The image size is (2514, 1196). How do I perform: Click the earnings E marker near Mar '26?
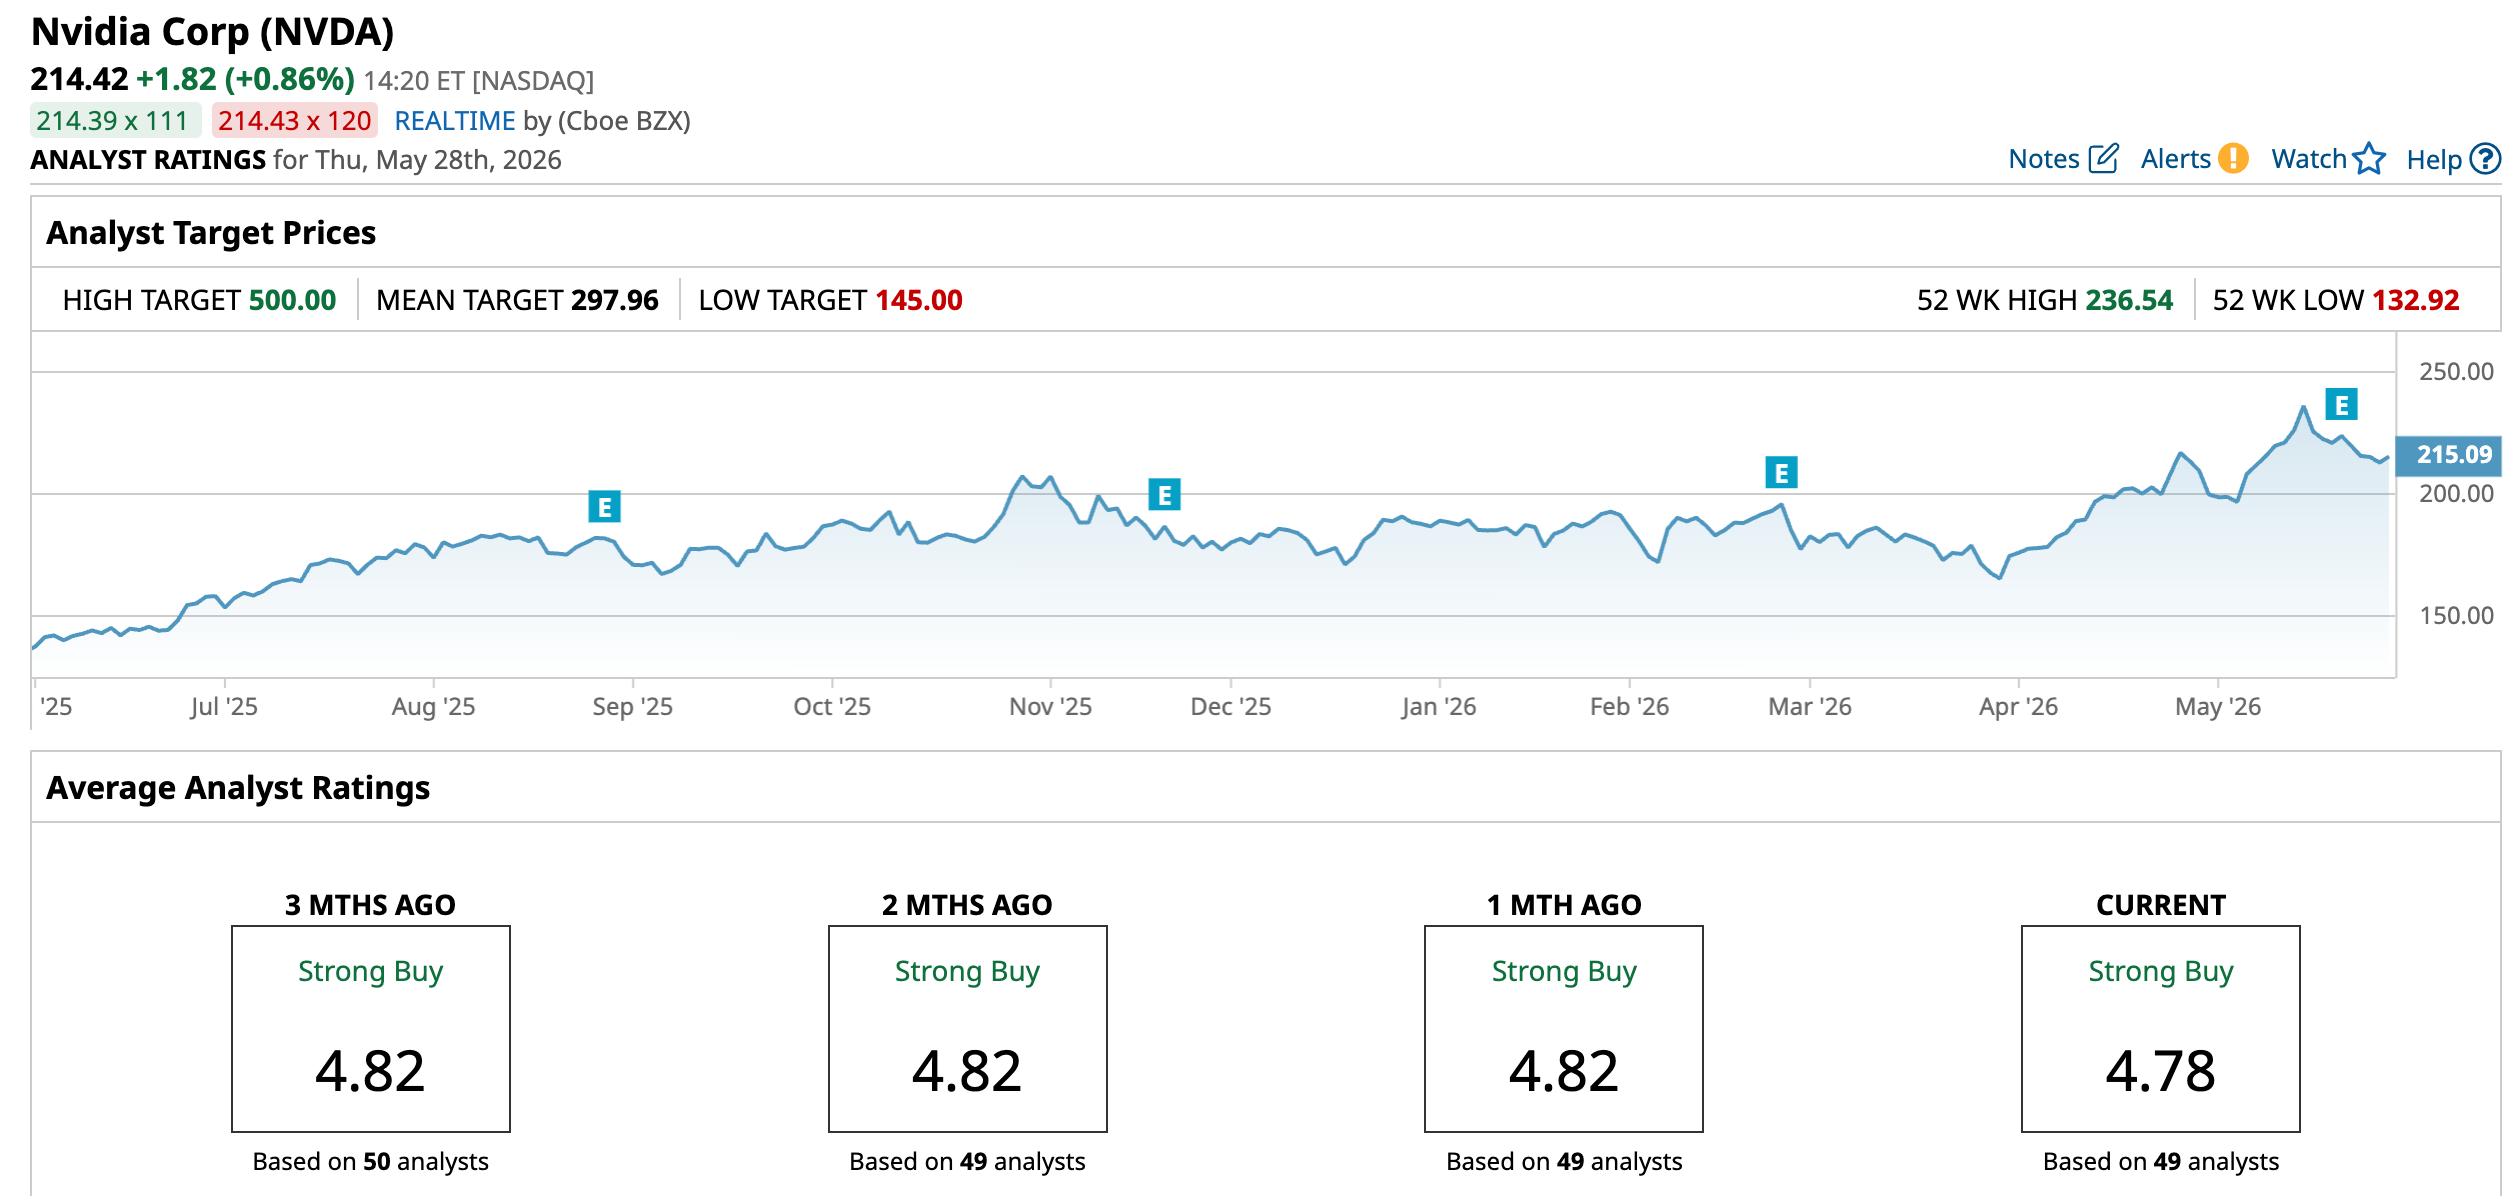coord(1781,472)
